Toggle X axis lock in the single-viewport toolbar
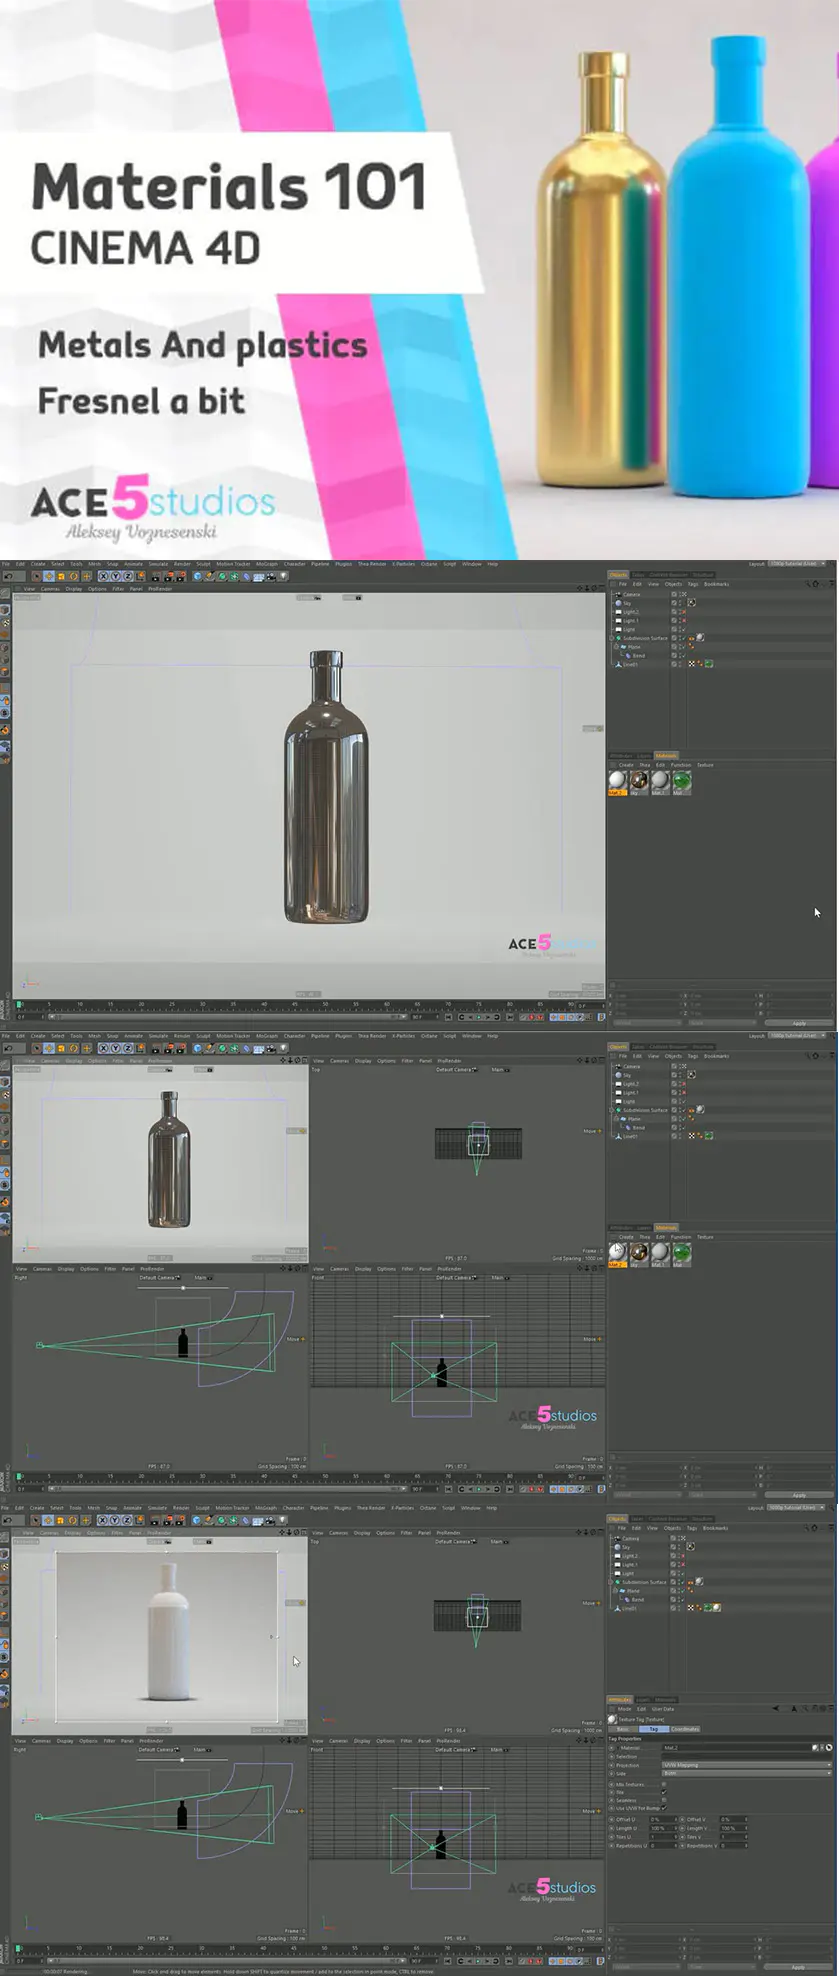839x1976 pixels. pos(103,576)
